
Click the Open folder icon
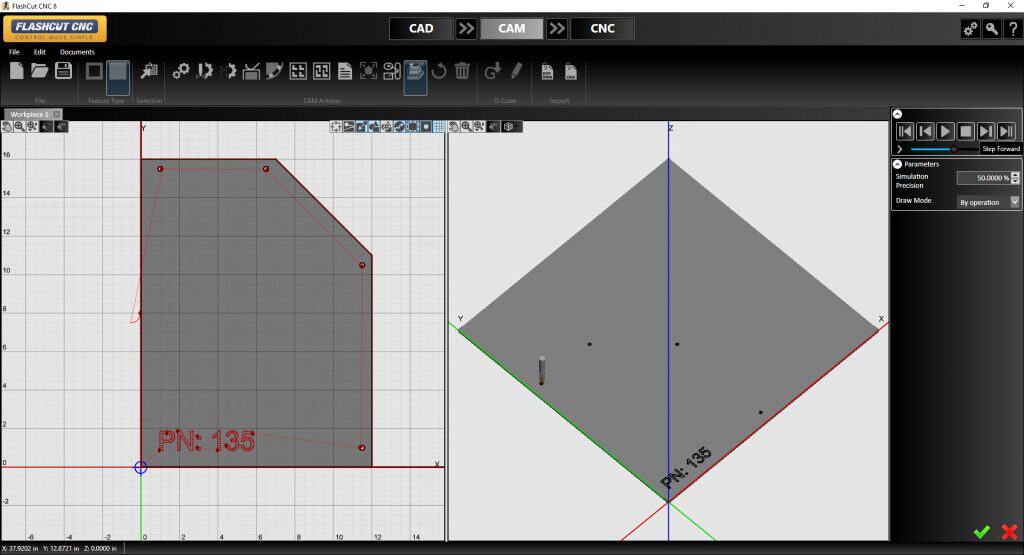40,70
